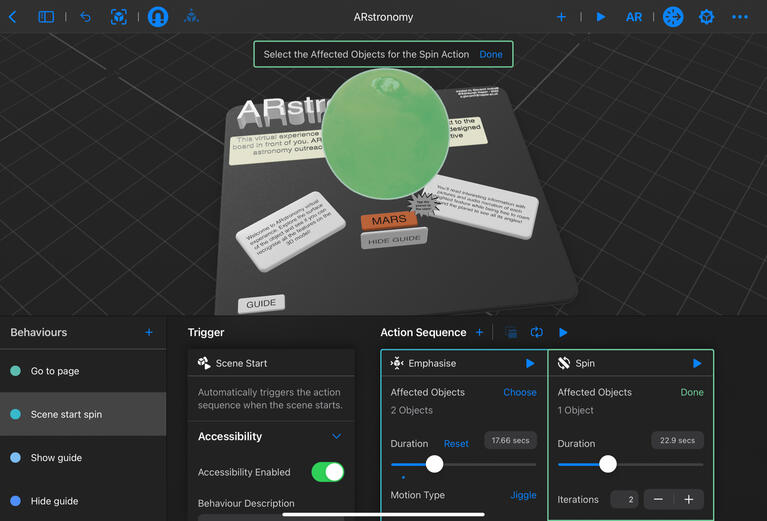The height and width of the screenshot is (521, 767).
Task: Edit the 22.9 secs duration field
Action: [x=677, y=440]
